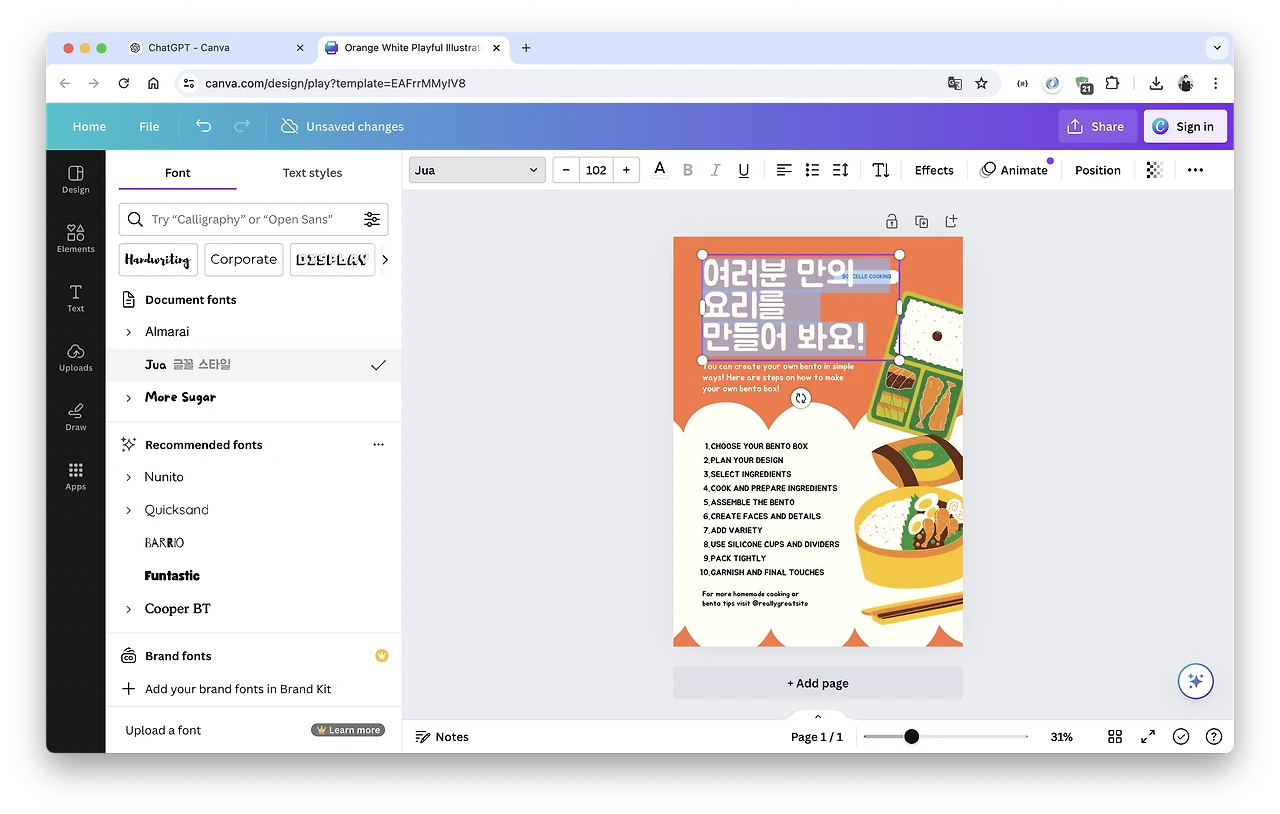The height and width of the screenshot is (814, 1280).
Task: Open grid view of pages
Action: pos(1115,737)
